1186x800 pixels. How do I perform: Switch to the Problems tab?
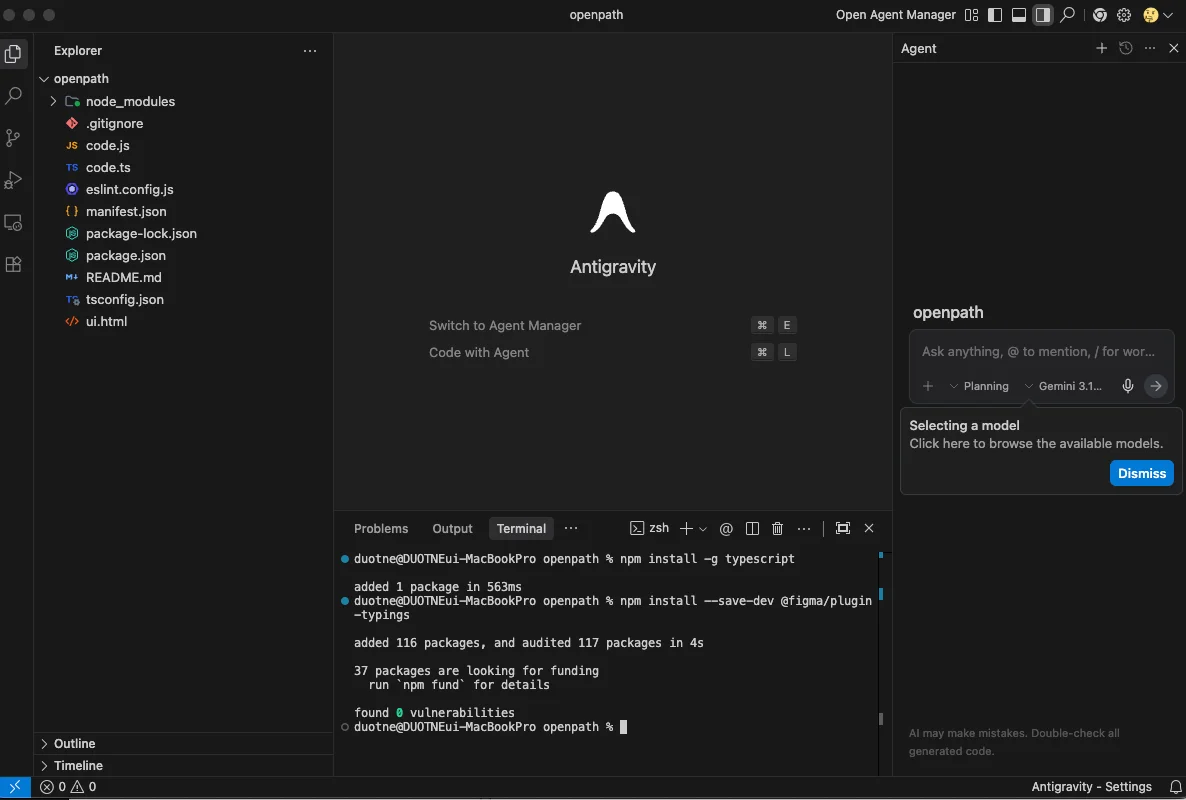pyautogui.click(x=380, y=529)
